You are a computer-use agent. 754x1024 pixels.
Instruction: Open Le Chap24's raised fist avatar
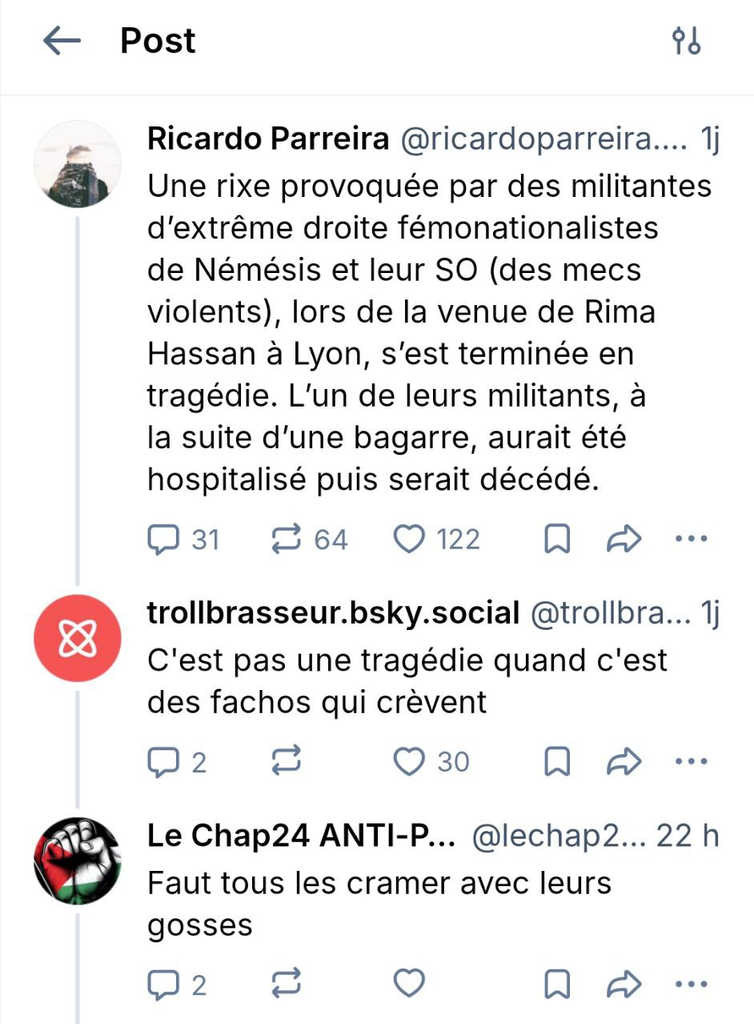pyautogui.click(x=77, y=860)
